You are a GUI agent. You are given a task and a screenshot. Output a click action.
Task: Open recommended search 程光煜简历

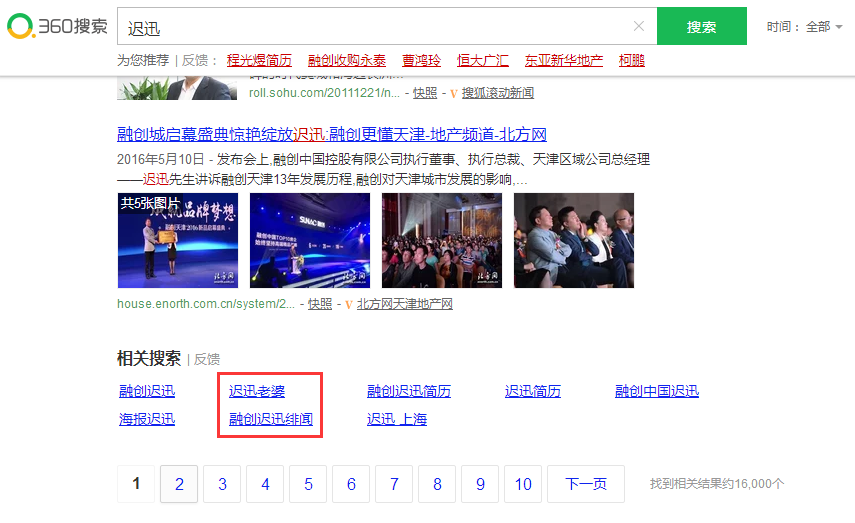[x=259, y=60]
